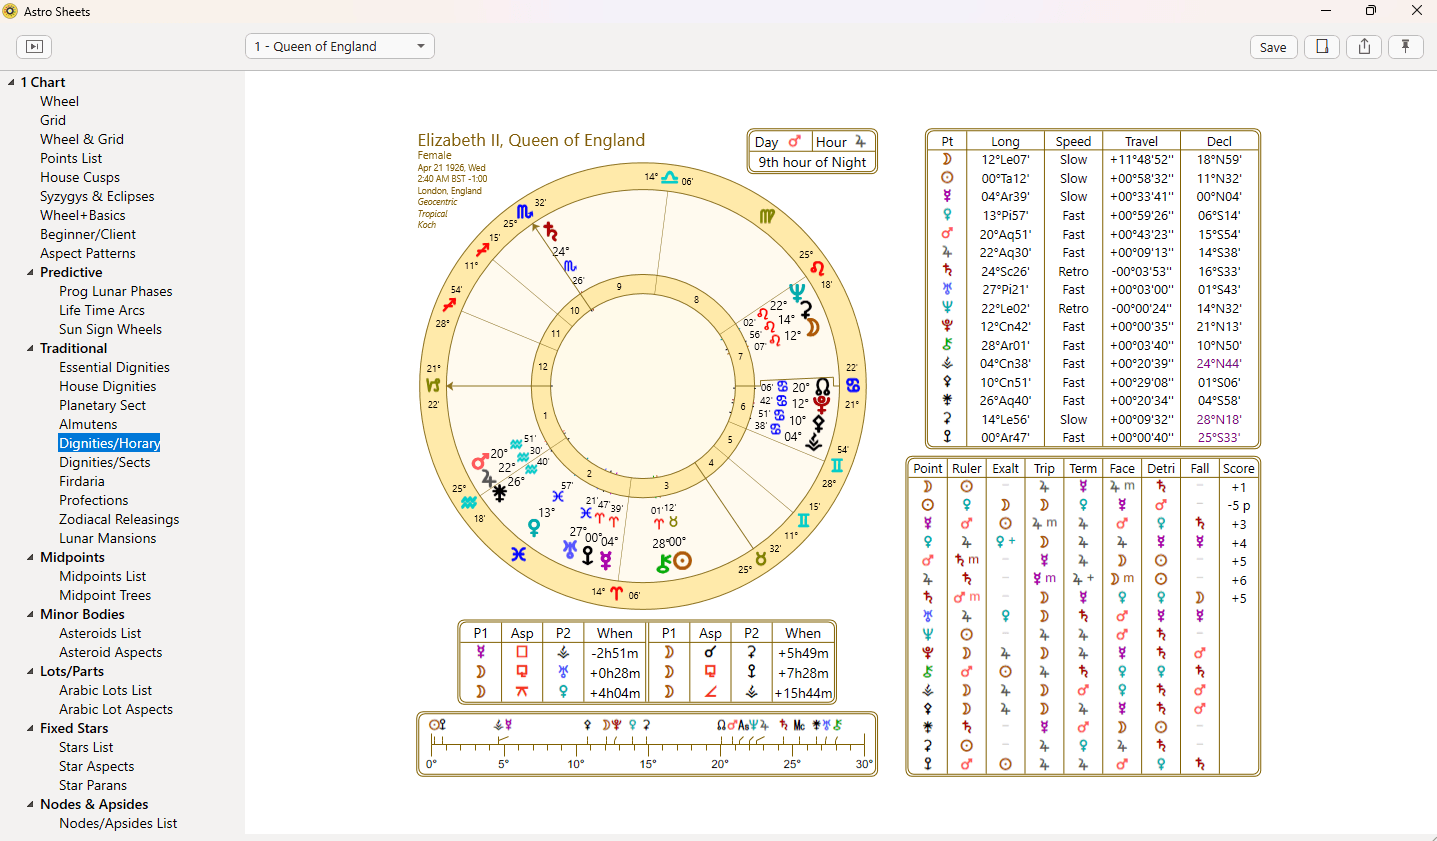
Task: Click the Mars day-ruler symbol by Day
Action: [x=795, y=142]
